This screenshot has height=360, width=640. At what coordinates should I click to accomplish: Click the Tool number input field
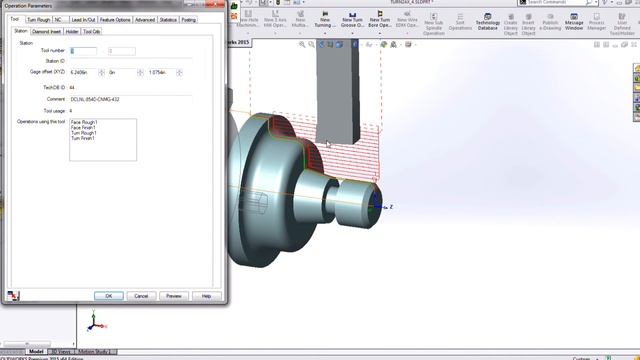point(83,51)
